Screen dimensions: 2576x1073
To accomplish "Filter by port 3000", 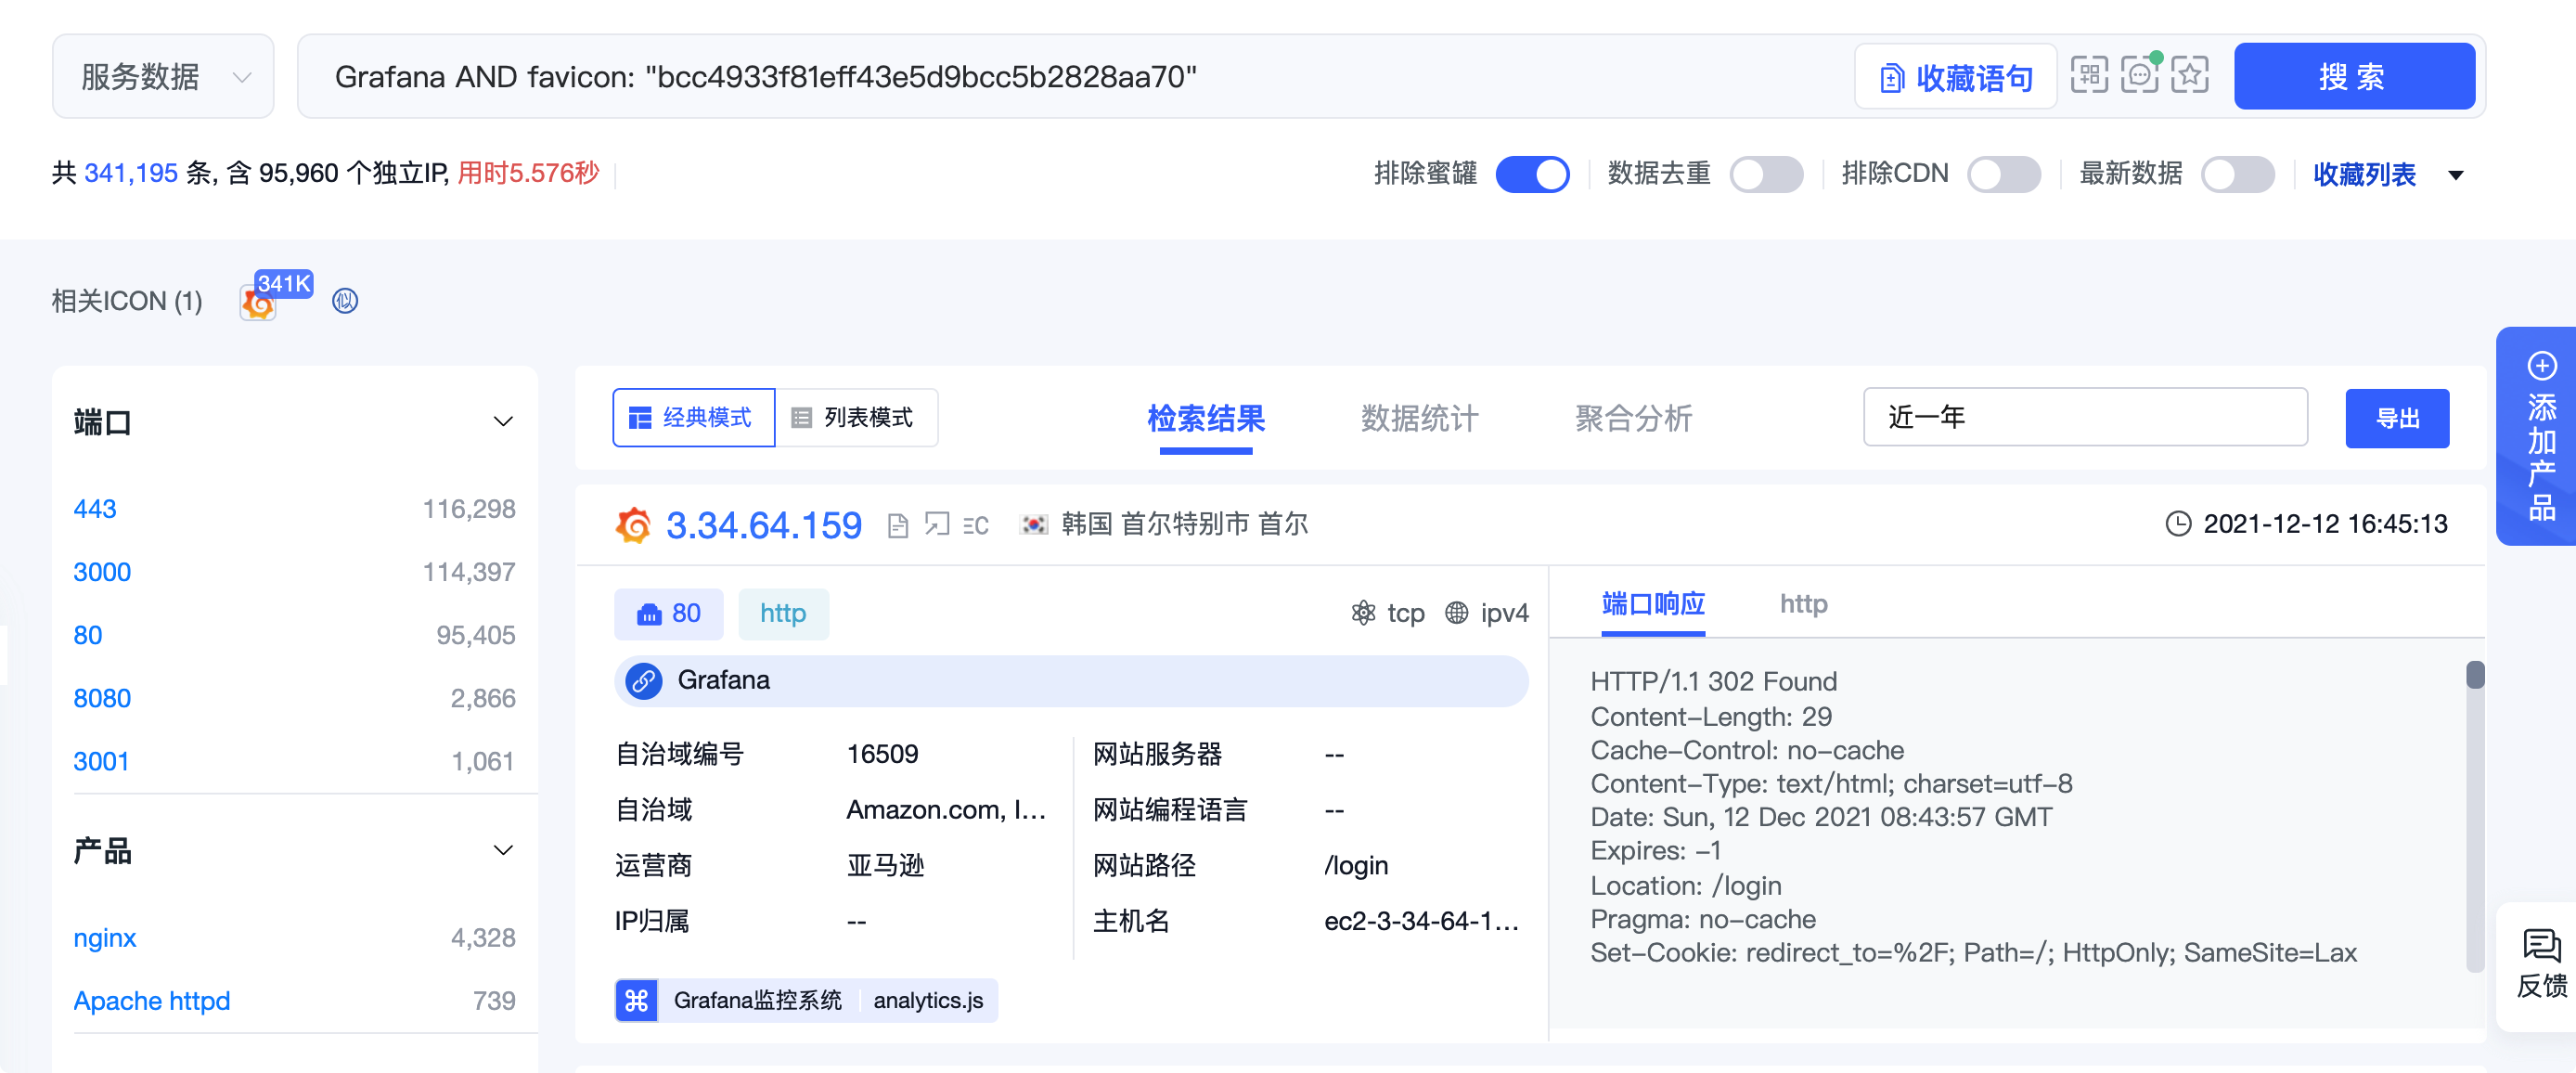I will coord(102,572).
